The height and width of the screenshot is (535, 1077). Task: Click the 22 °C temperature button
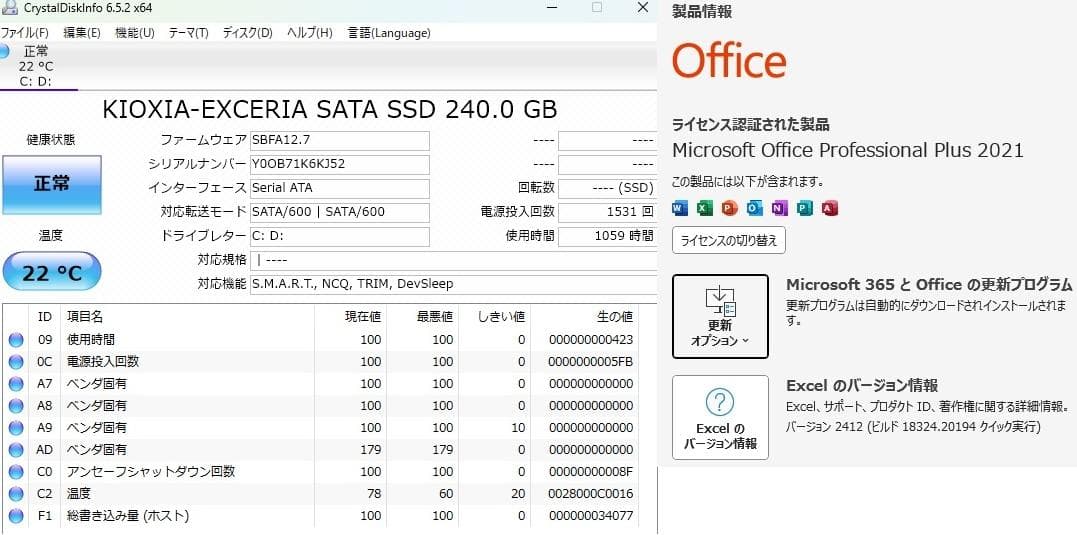coord(52,273)
